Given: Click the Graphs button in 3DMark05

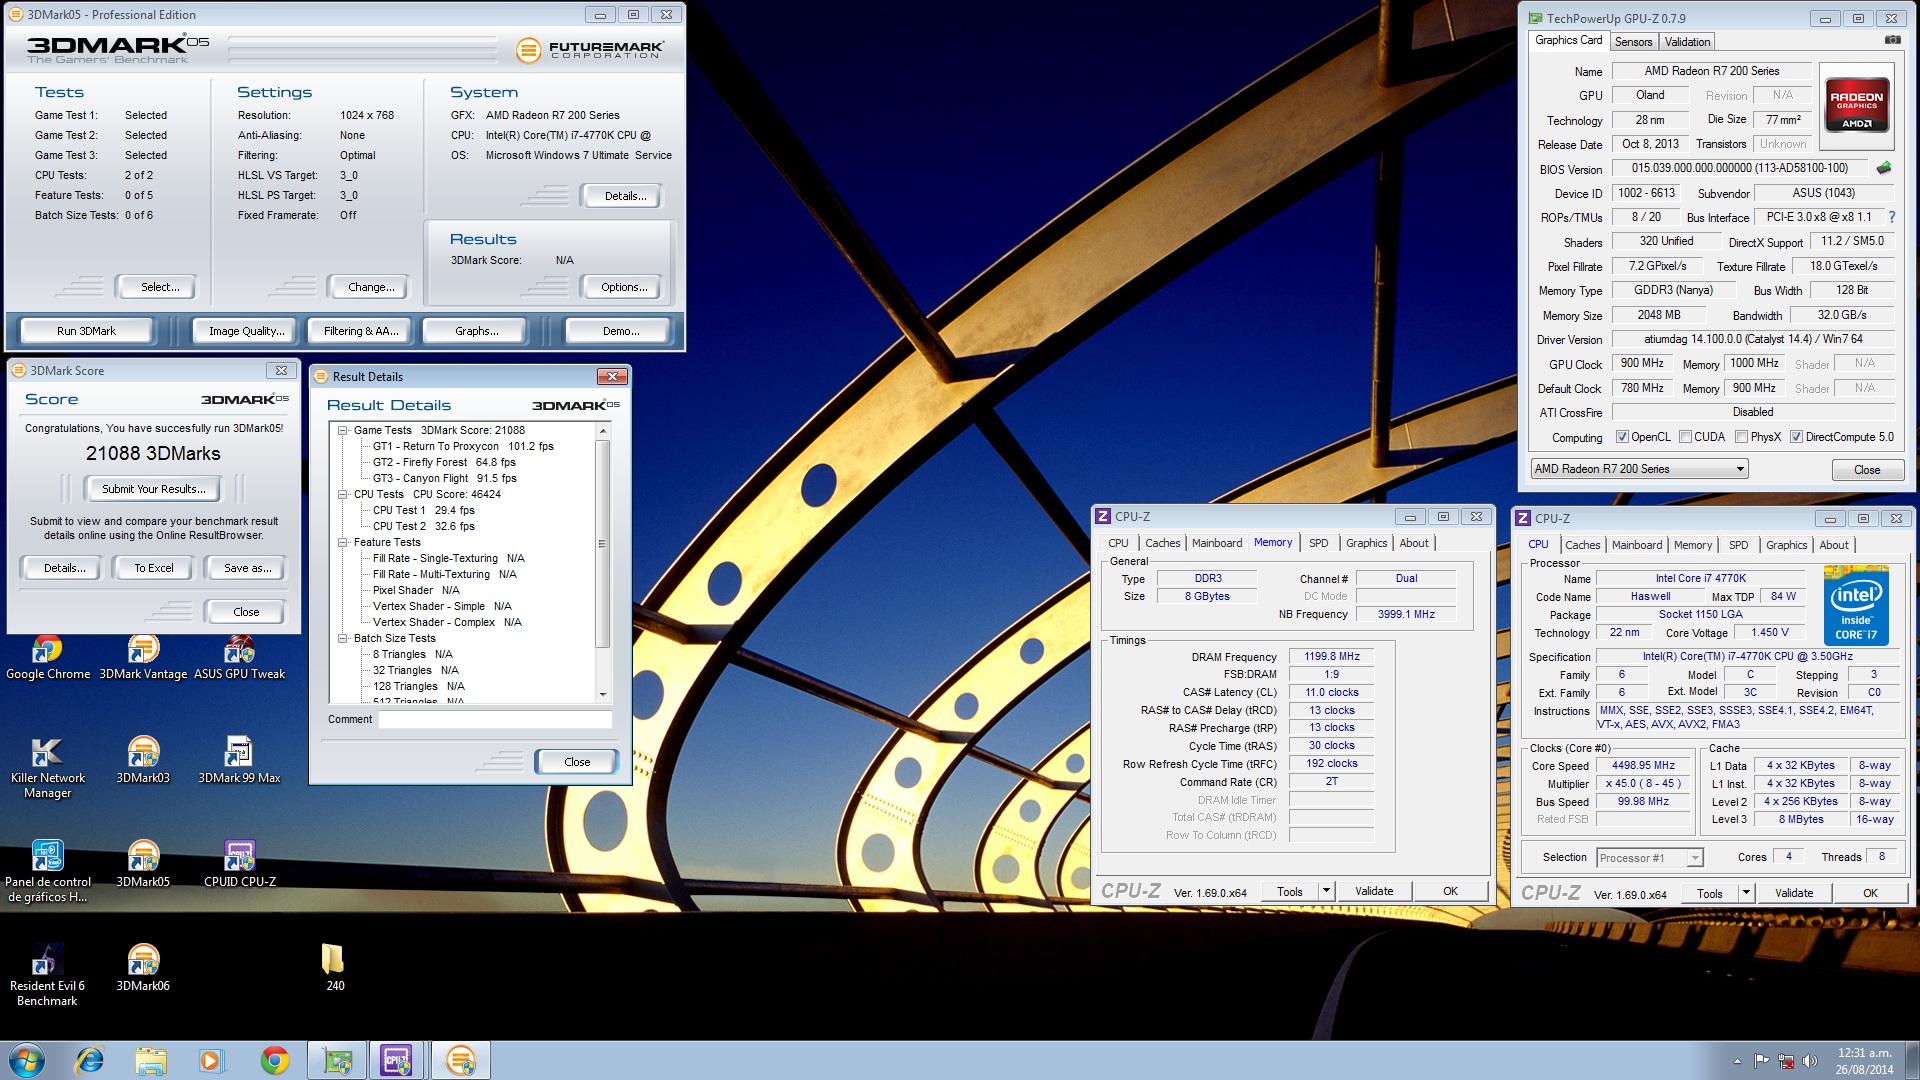Looking at the screenshot, I should pyautogui.click(x=476, y=331).
